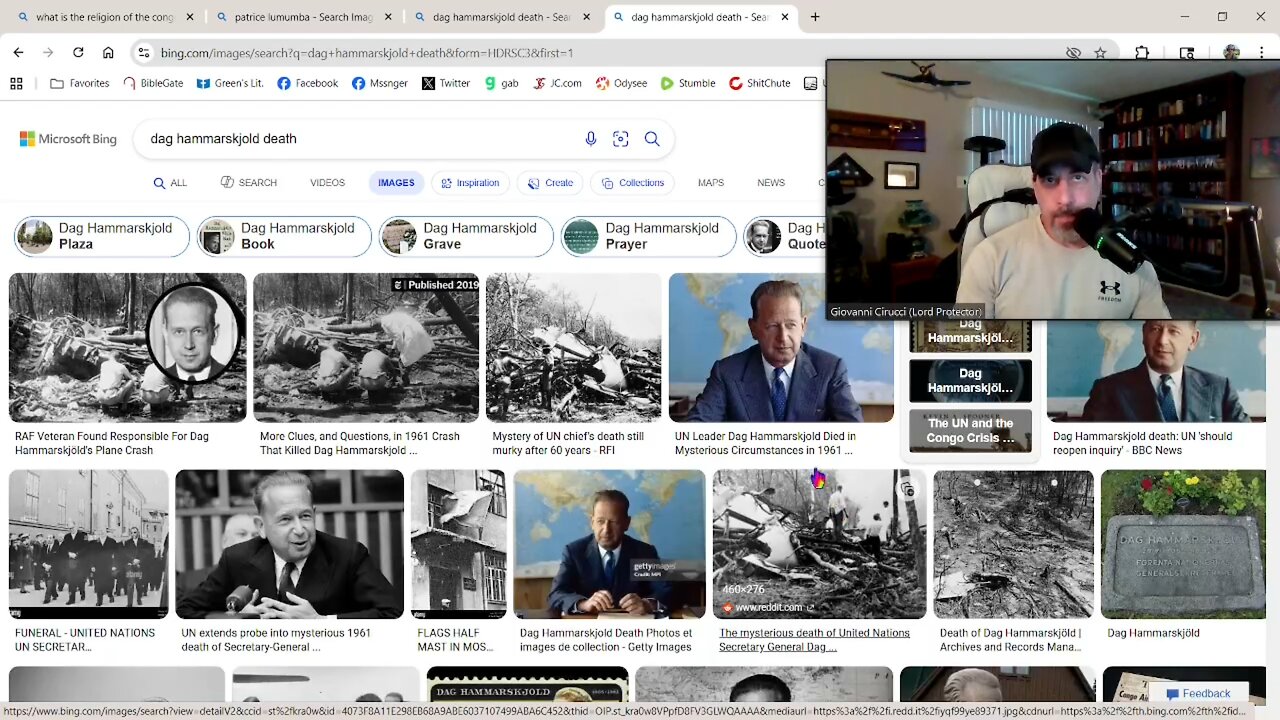Select the MAPS category
This screenshot has width=1280, height=720.
(x=711, y=183)
